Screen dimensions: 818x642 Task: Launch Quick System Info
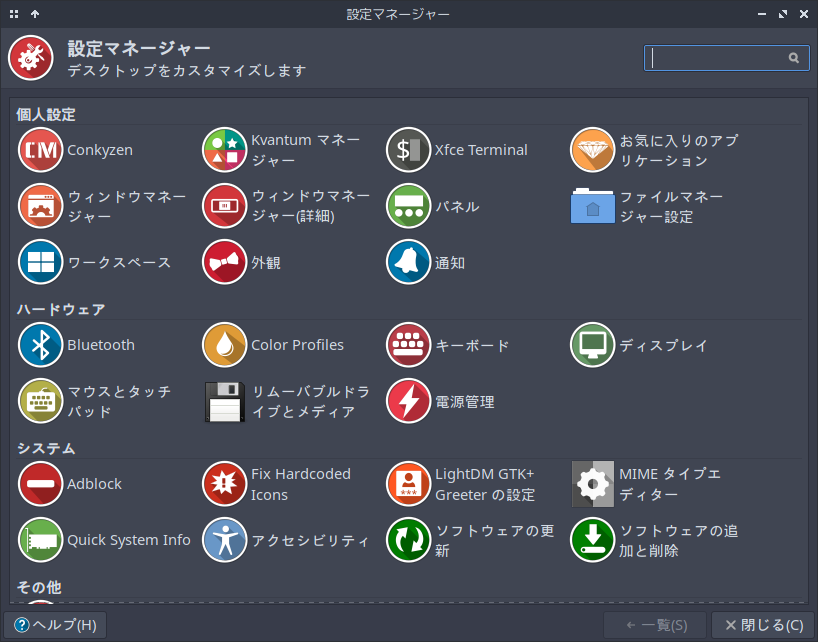tap(104, 540)
